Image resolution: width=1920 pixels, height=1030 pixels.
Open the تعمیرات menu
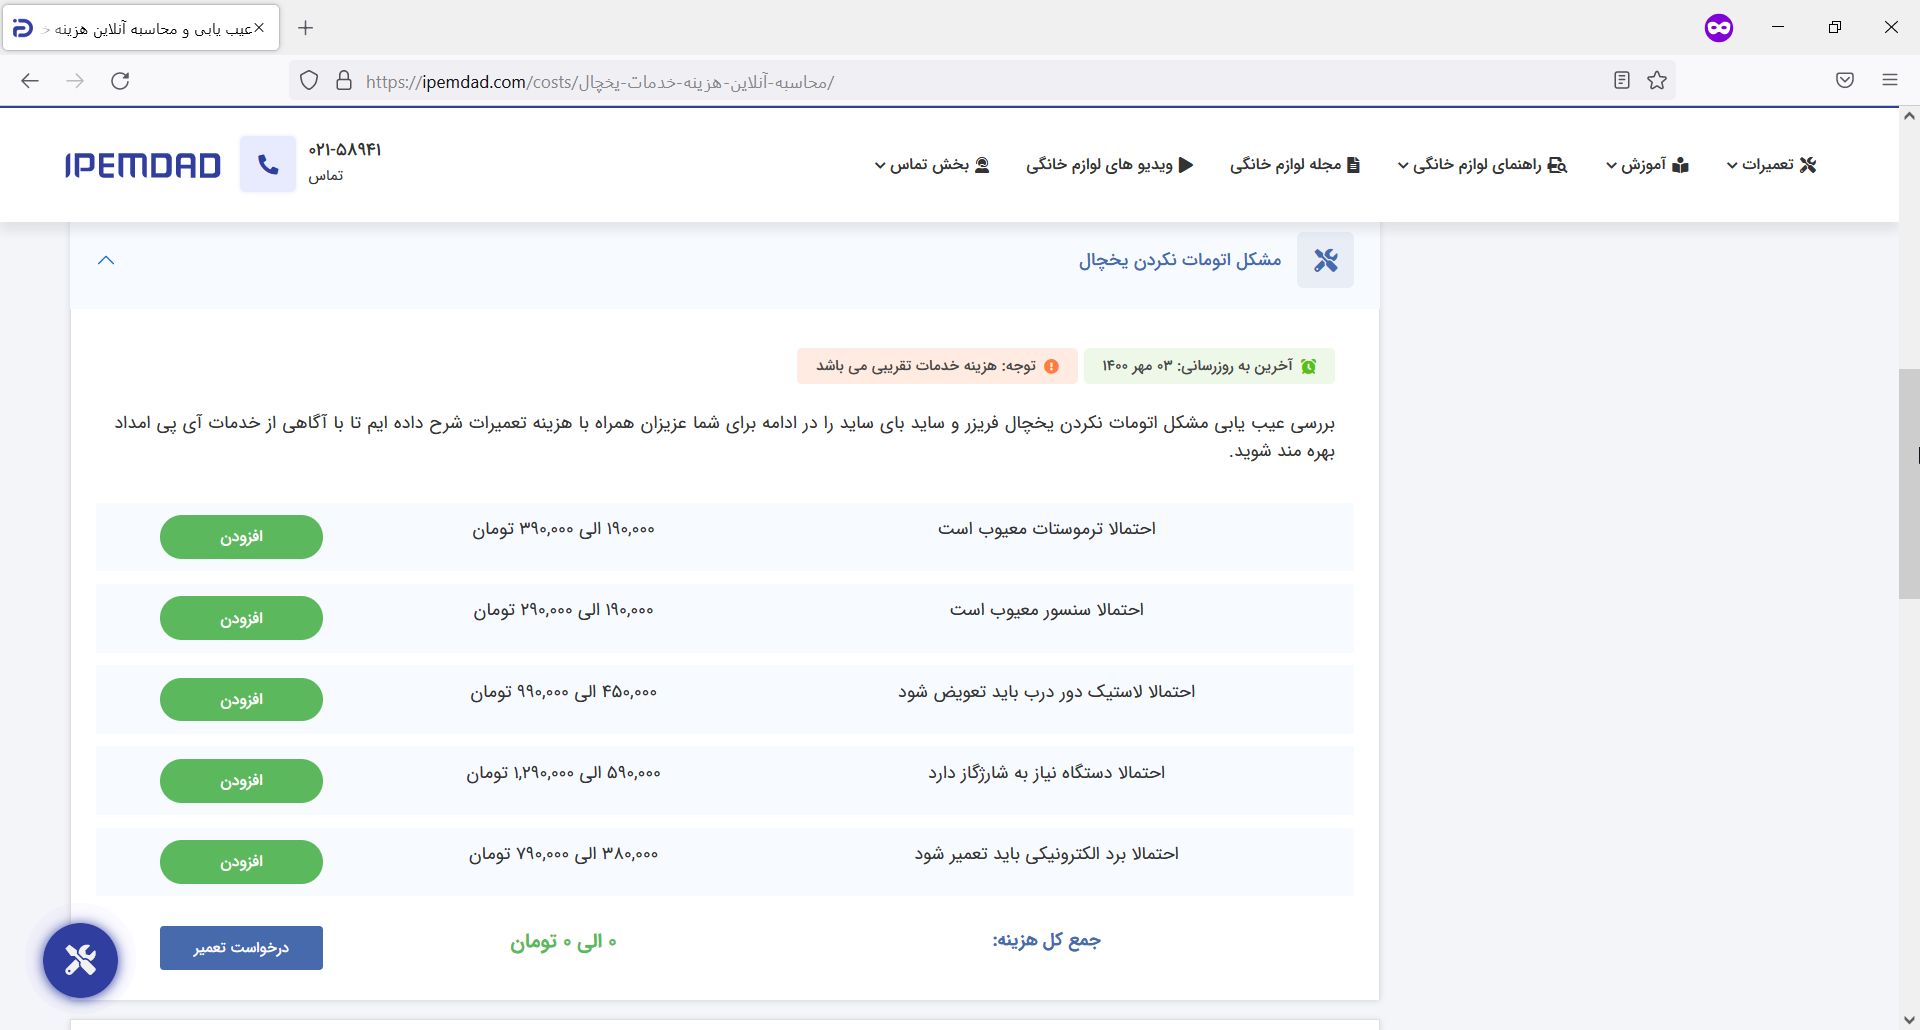point(1771,165)
